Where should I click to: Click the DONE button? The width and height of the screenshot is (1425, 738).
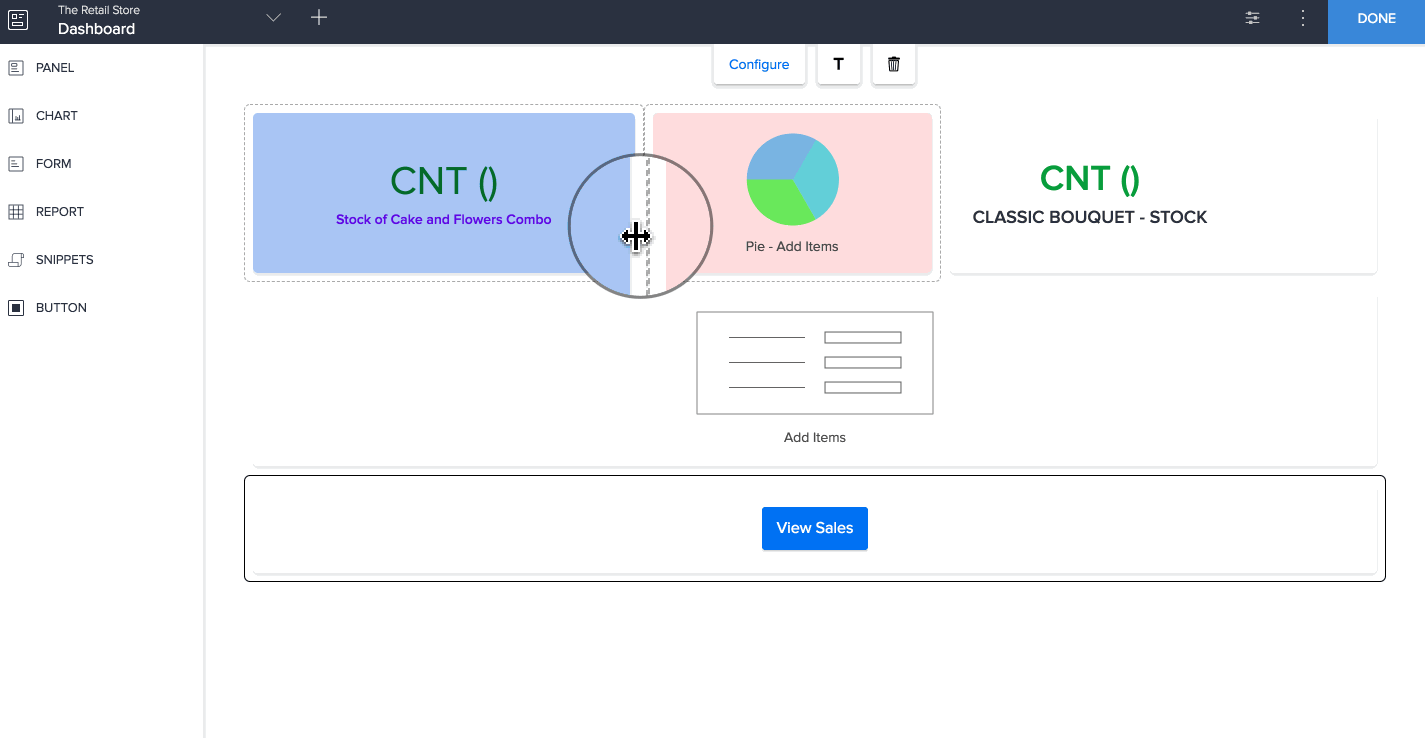click(1376, 19)
